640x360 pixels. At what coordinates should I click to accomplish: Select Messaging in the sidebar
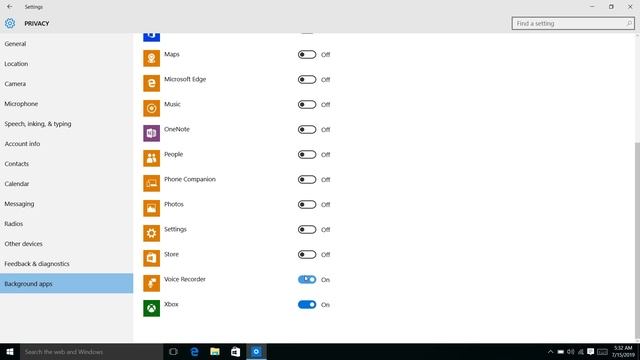click(x=66, y=204)
